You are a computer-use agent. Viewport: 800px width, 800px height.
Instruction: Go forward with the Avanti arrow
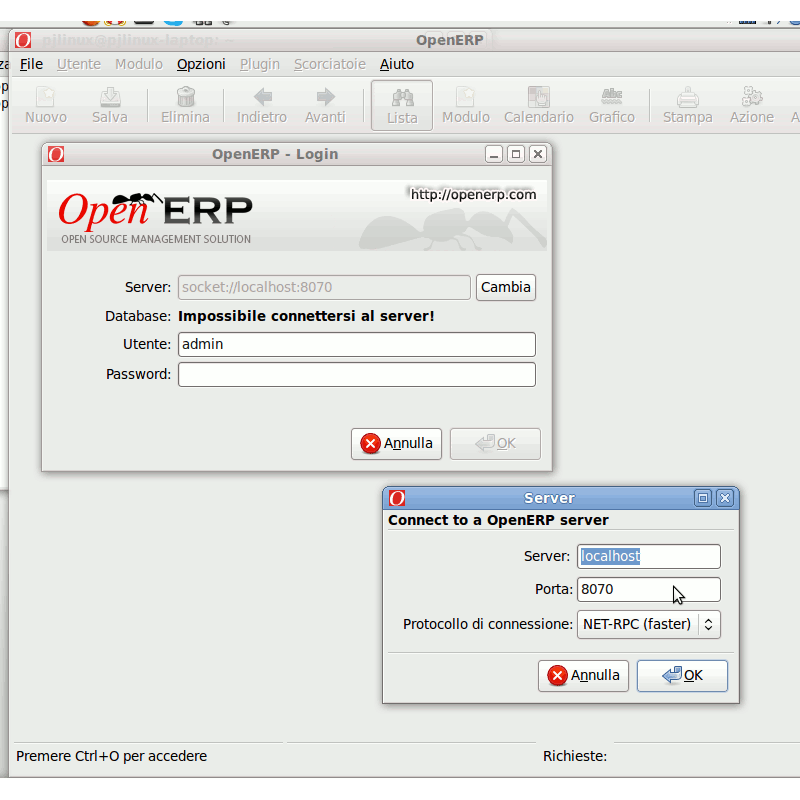(x=325, y=105)
